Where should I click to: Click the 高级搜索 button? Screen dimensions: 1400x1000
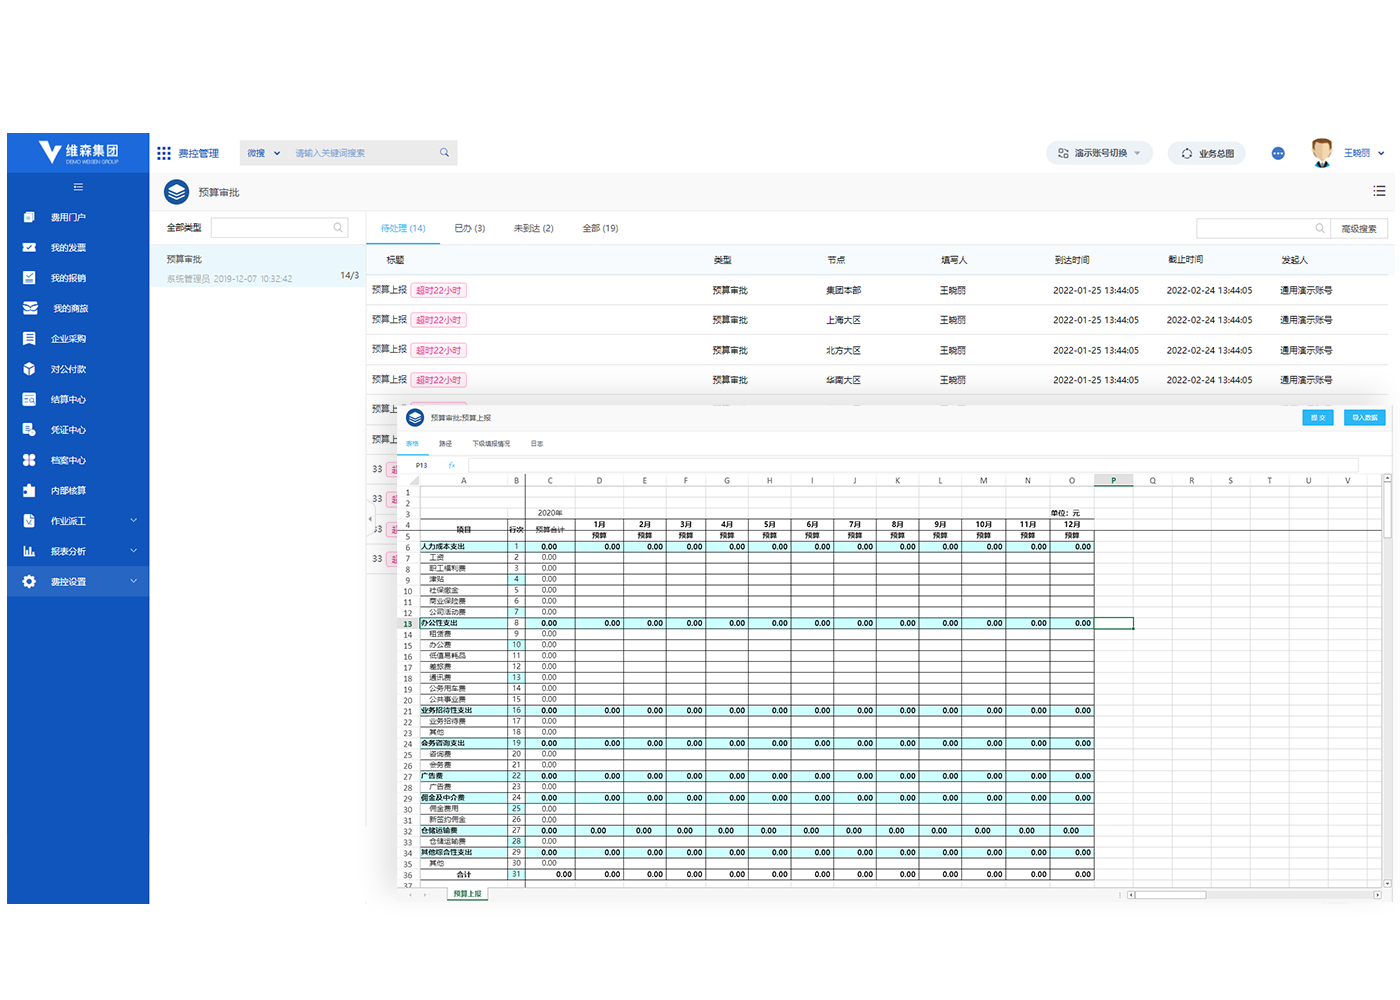[x=1358, y=229]
